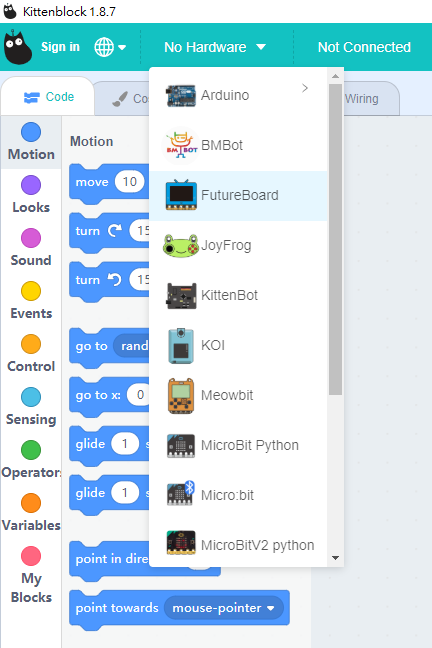This screenshot has height=648, width=432.
Task: Select the Looks purple category circle
Action: (31, 185)
